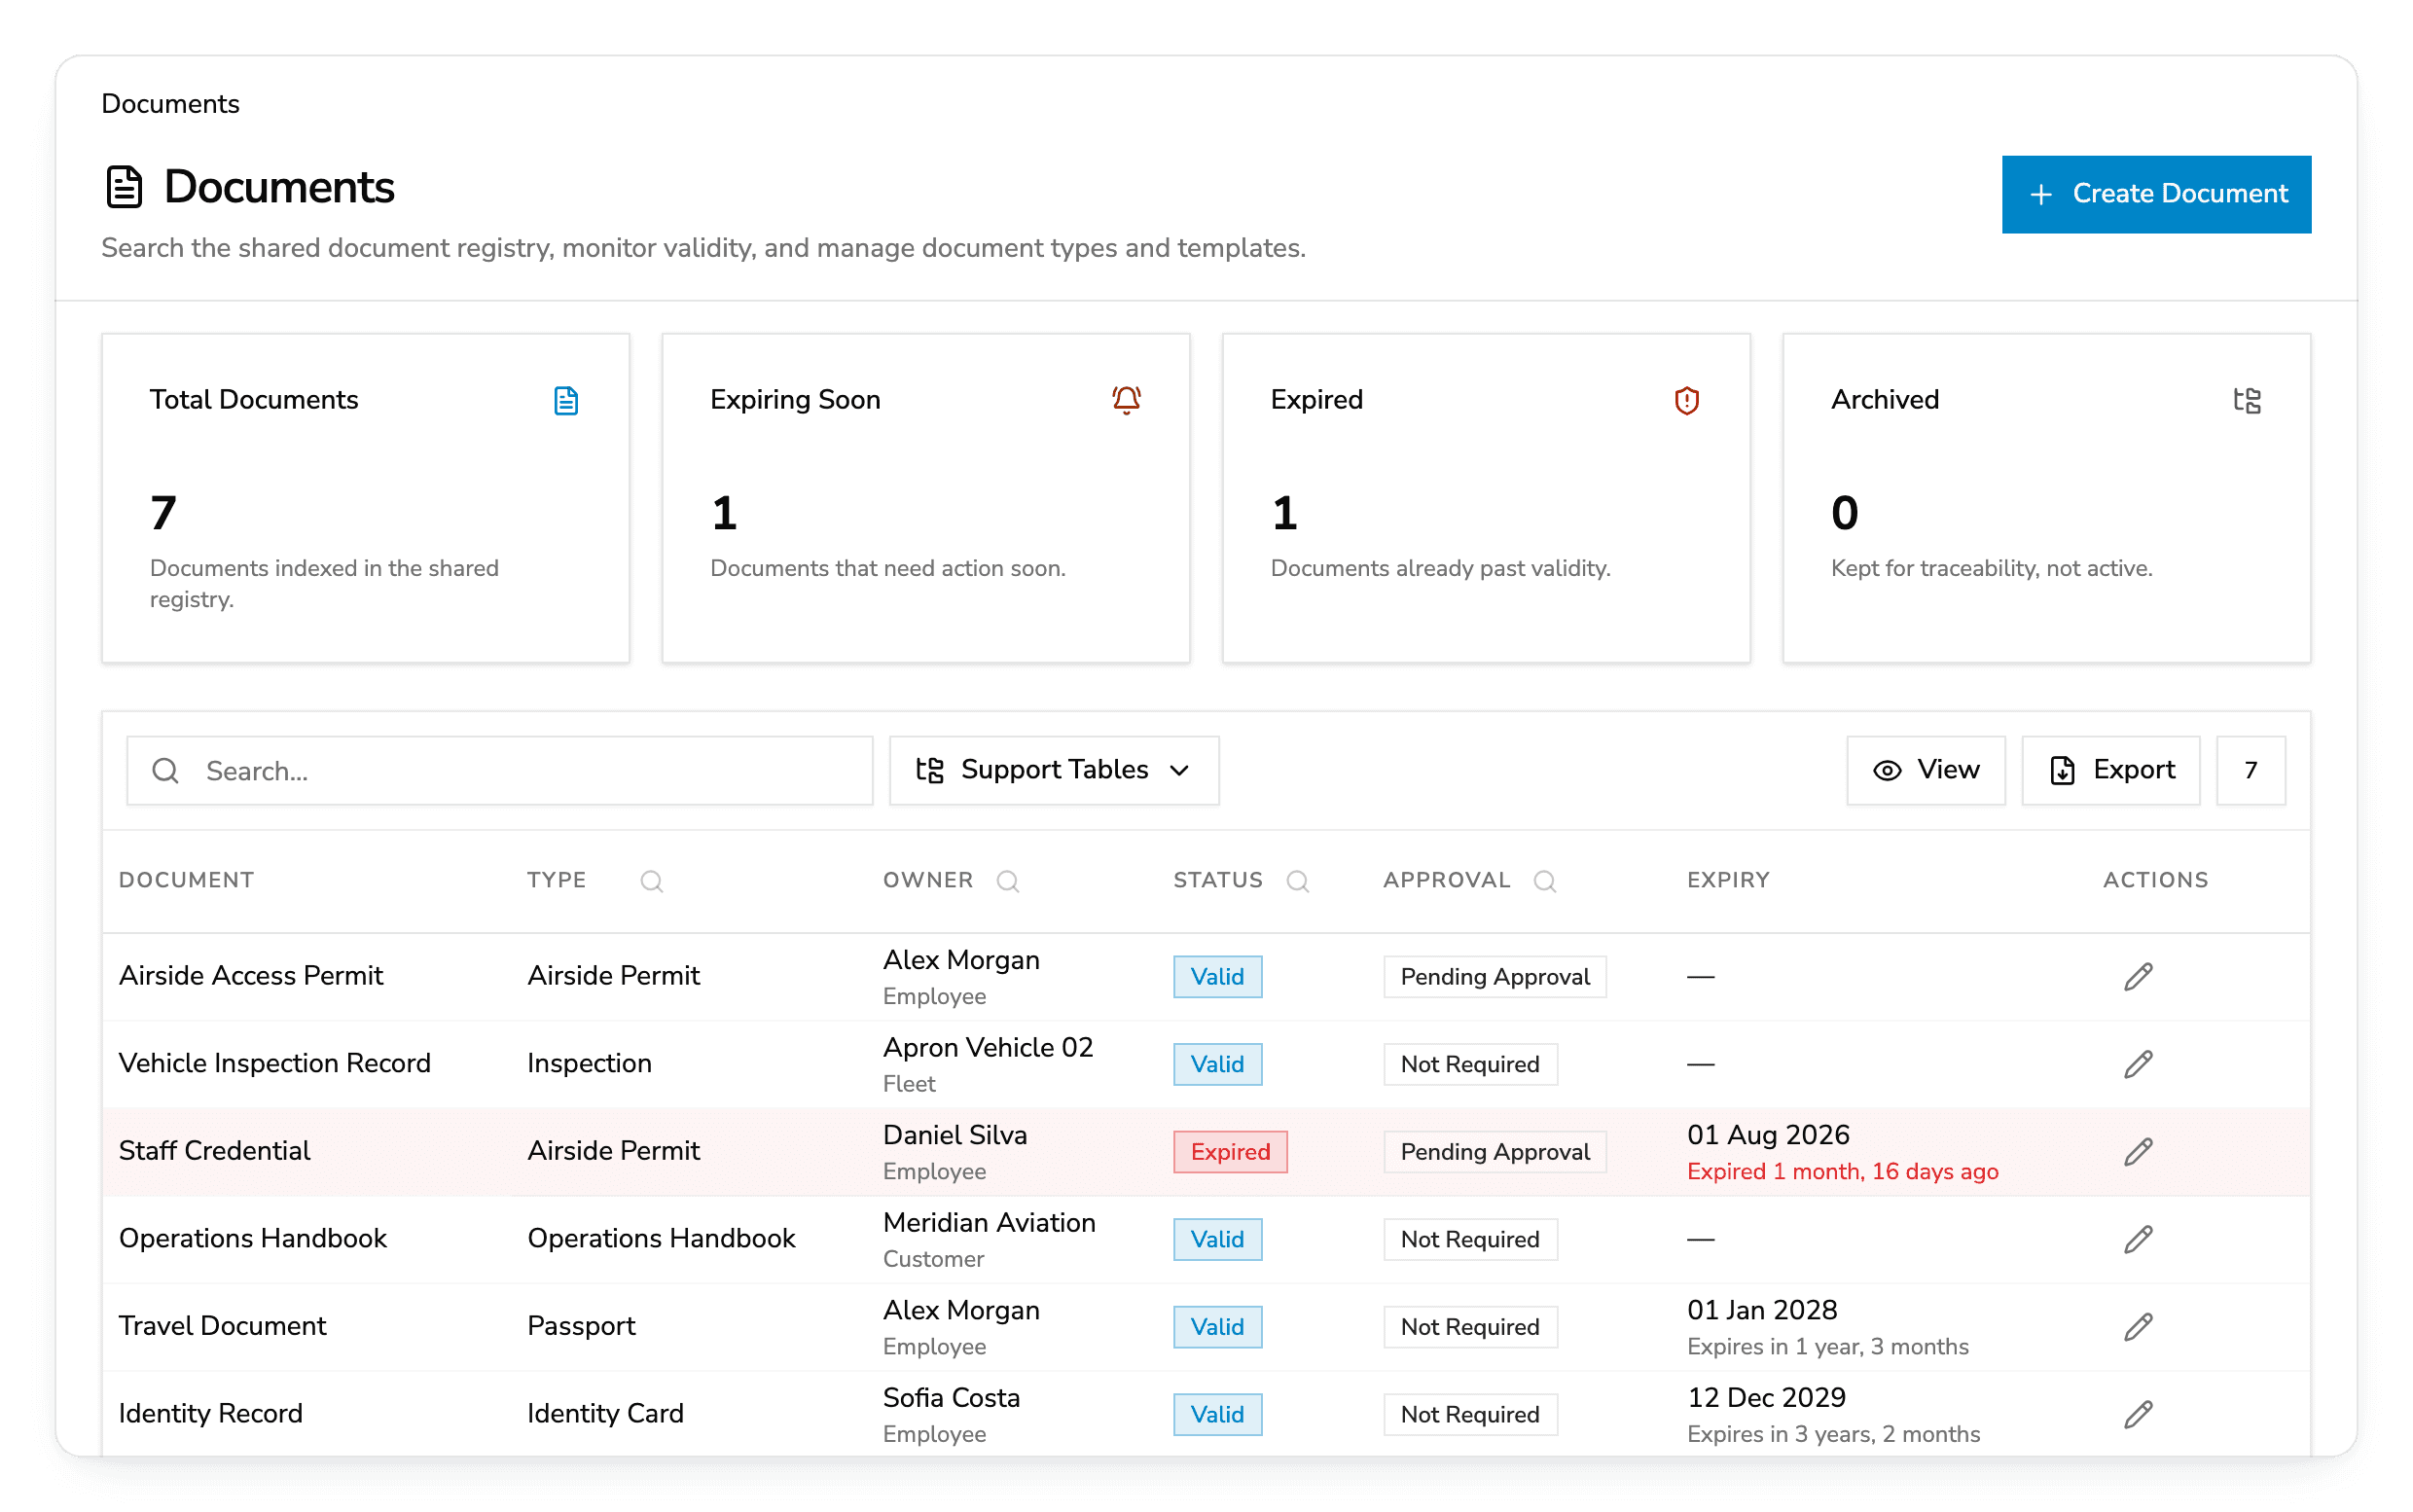The width and height of the screenshot is (2413, 1512).
Task: Click Not Required badge for Operations Handbook
Action: pos(1470,1239)
